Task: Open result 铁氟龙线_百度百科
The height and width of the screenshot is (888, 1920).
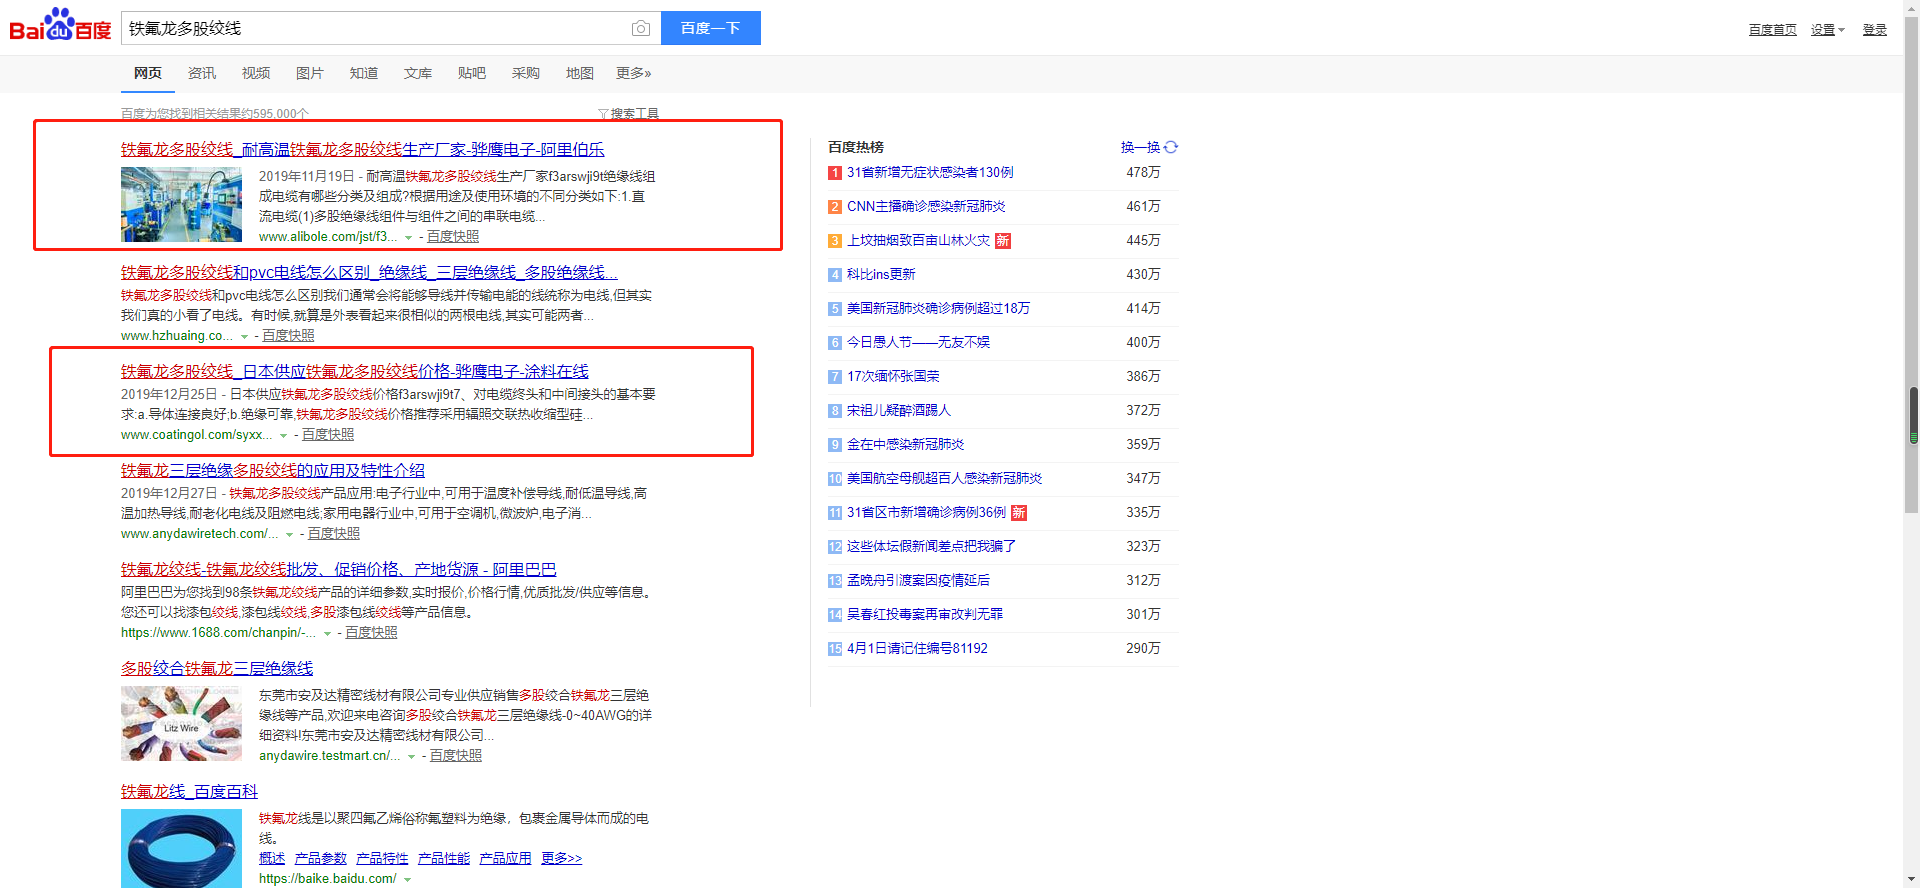Action: pos(190,791)
